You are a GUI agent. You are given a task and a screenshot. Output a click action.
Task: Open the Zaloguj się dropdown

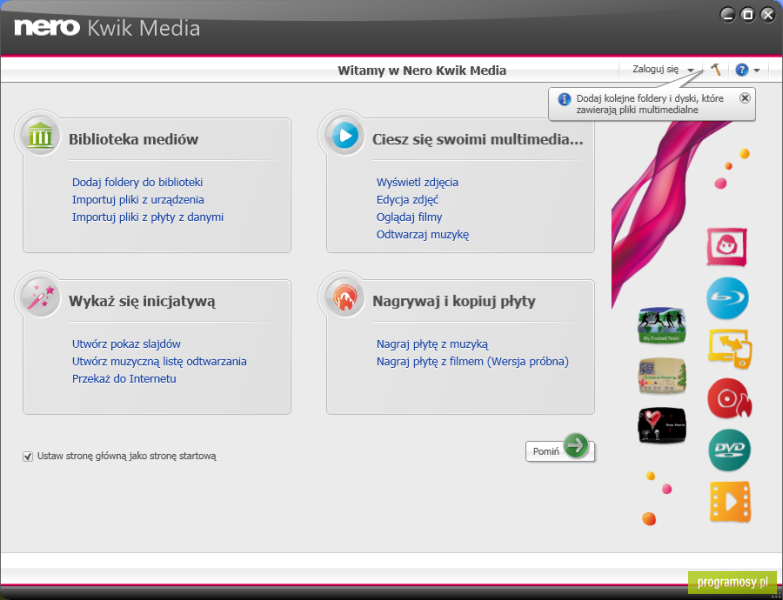click(663, 69)
